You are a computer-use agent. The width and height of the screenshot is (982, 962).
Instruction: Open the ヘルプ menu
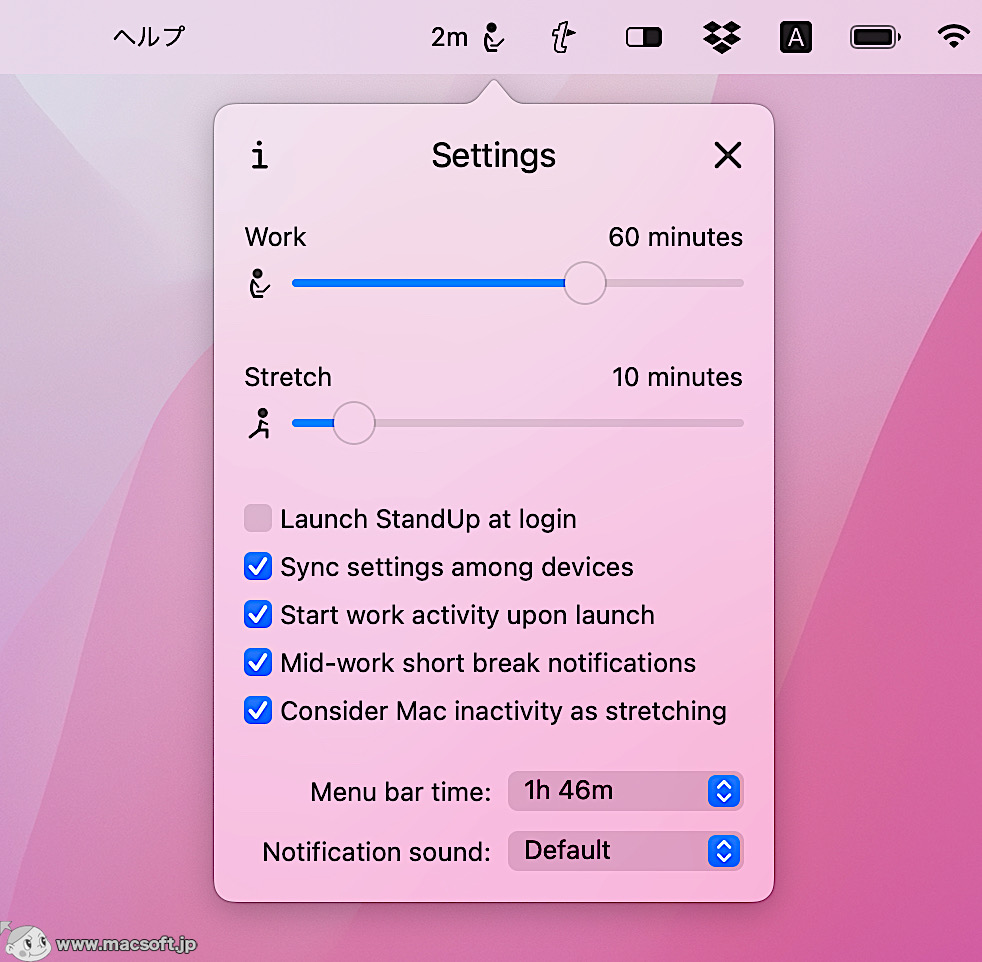(149, 37)
